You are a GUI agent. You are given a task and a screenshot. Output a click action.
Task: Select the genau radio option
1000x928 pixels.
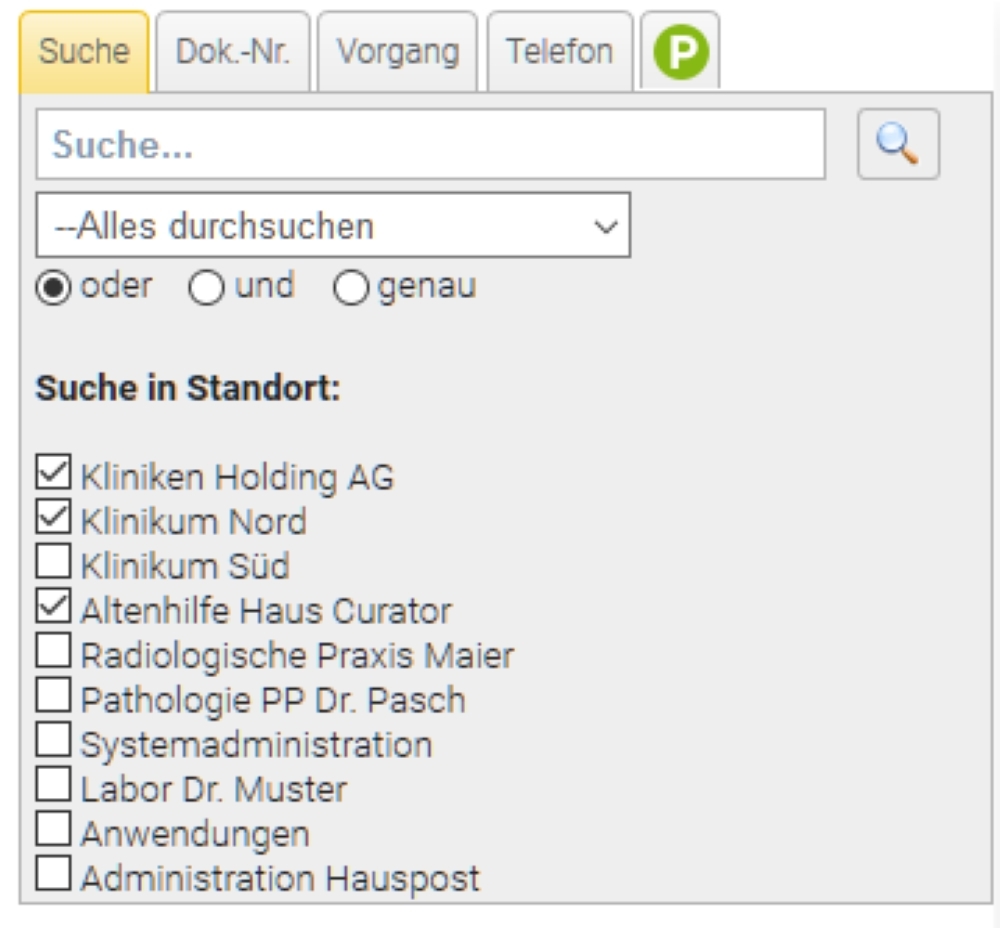pos(351,288)
